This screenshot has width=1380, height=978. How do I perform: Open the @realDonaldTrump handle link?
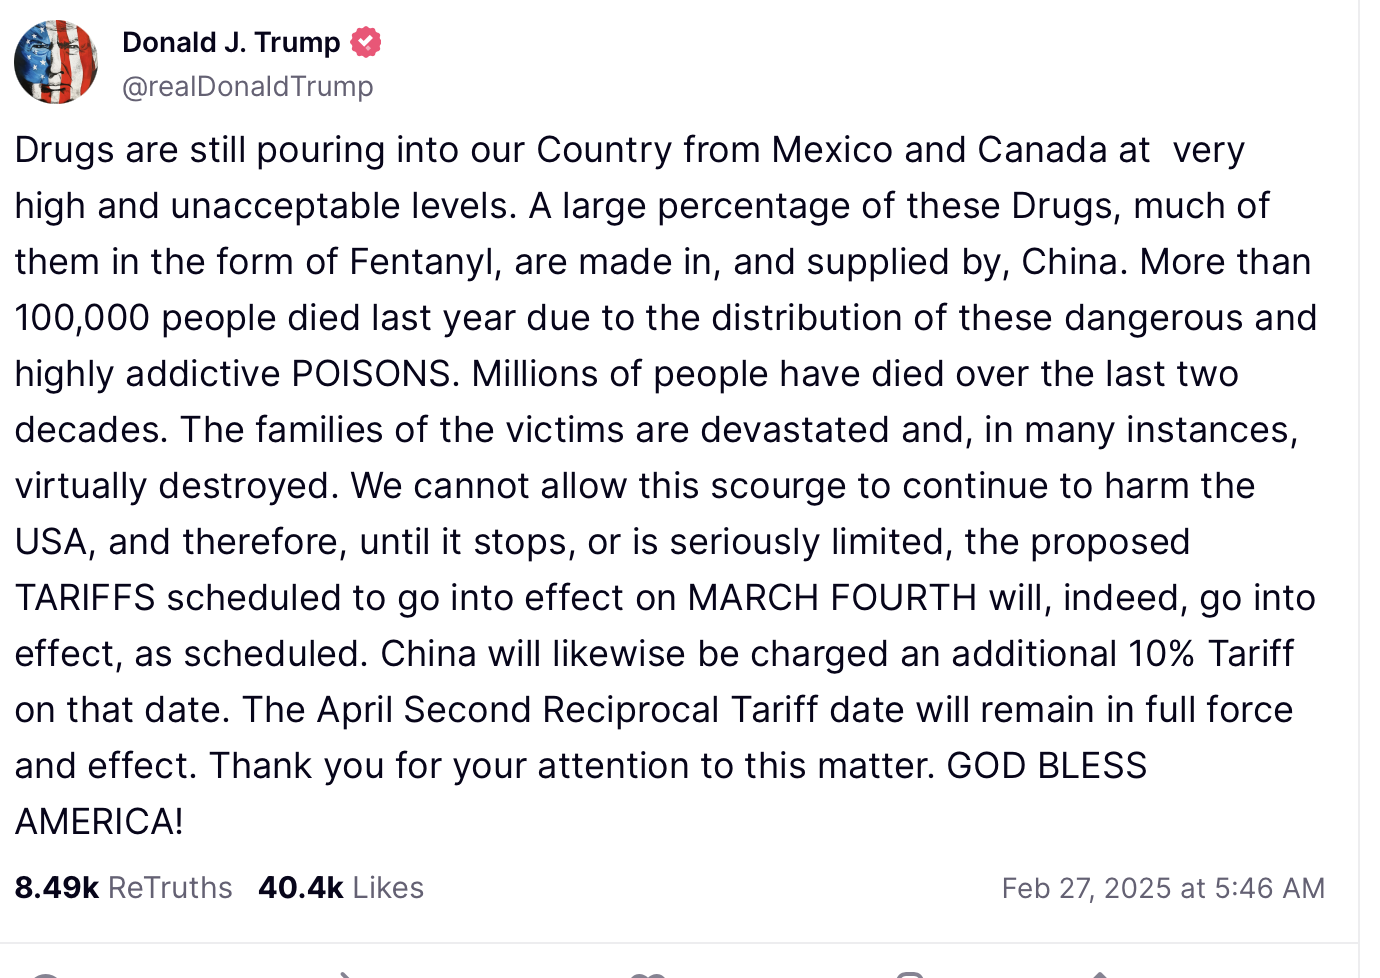248,87
